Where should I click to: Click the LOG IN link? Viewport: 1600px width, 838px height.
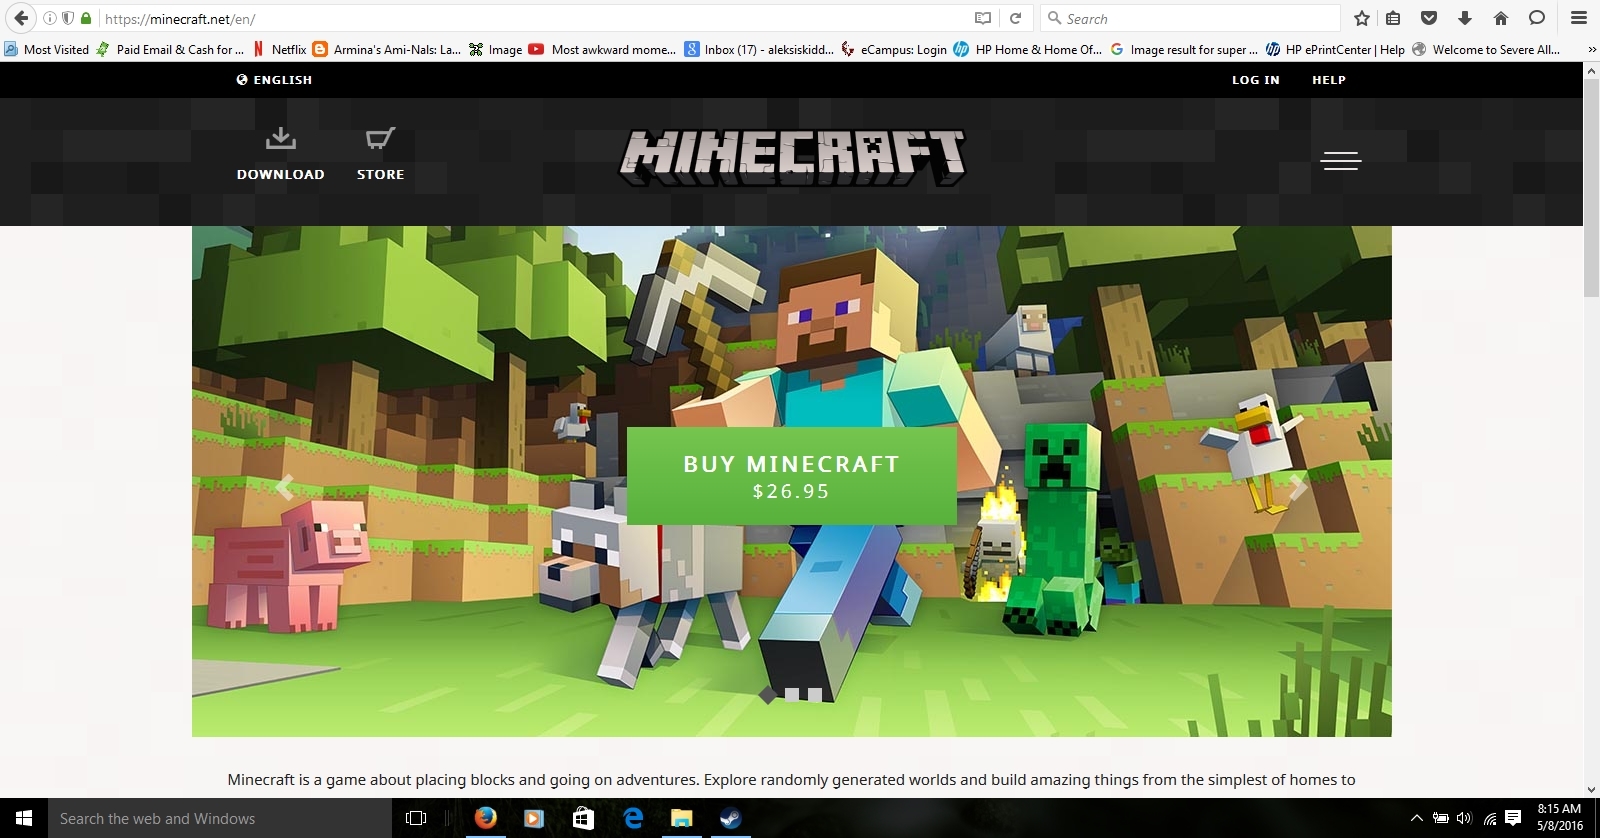1255,80
